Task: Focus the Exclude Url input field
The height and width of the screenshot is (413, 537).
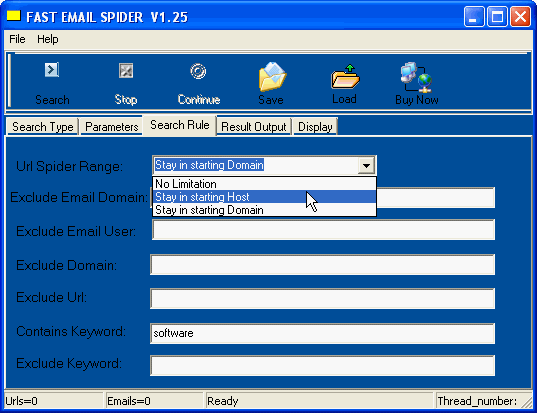Action: 323,299
